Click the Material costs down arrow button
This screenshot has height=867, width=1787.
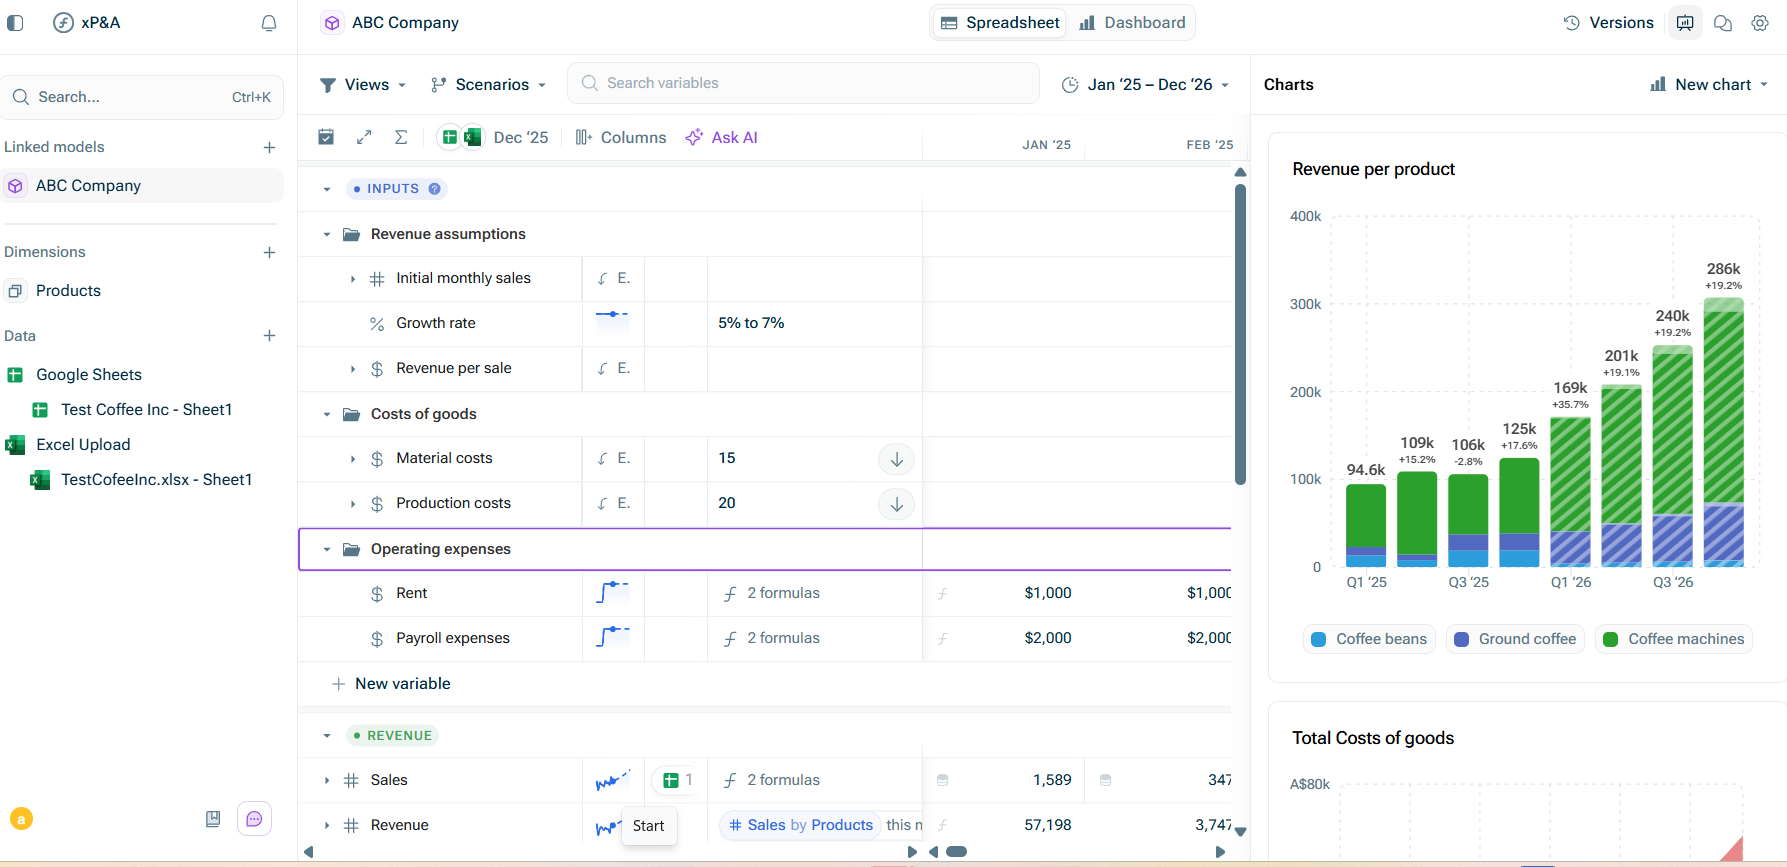[x=896, y=459]
